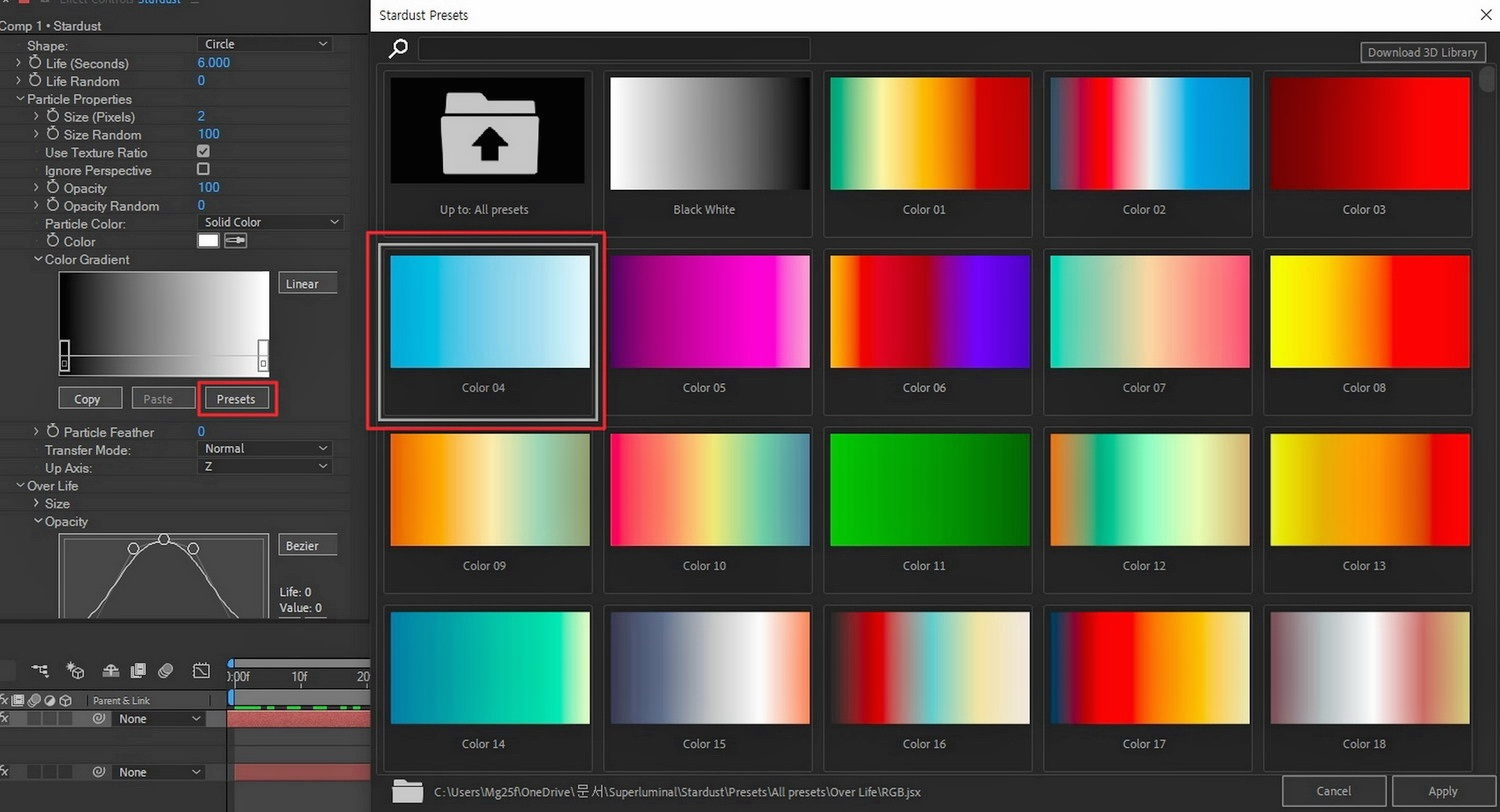Open the Transfer Mode dropdown showing Normal

click(x=264, y=449)
